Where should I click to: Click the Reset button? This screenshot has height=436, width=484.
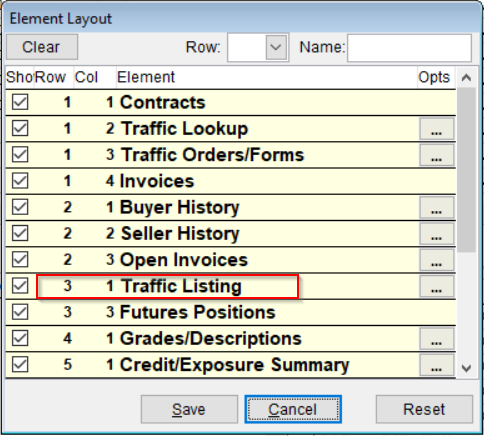click(x=424, y=409)
